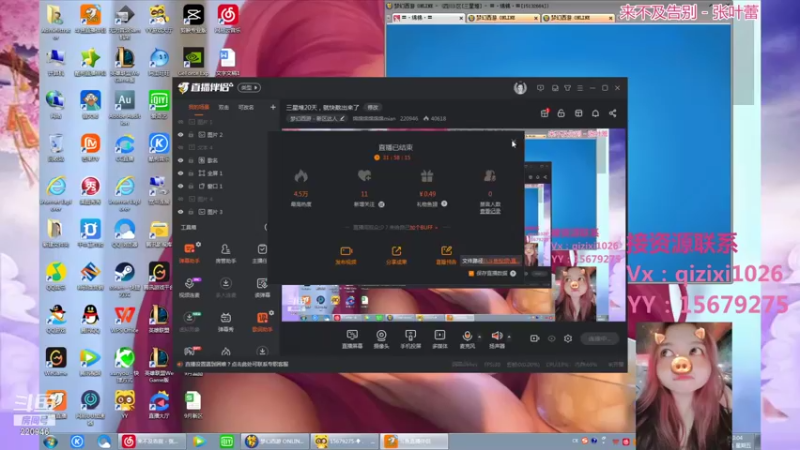Close the 直播已结束 summary dialog

(x=514, y=143)
